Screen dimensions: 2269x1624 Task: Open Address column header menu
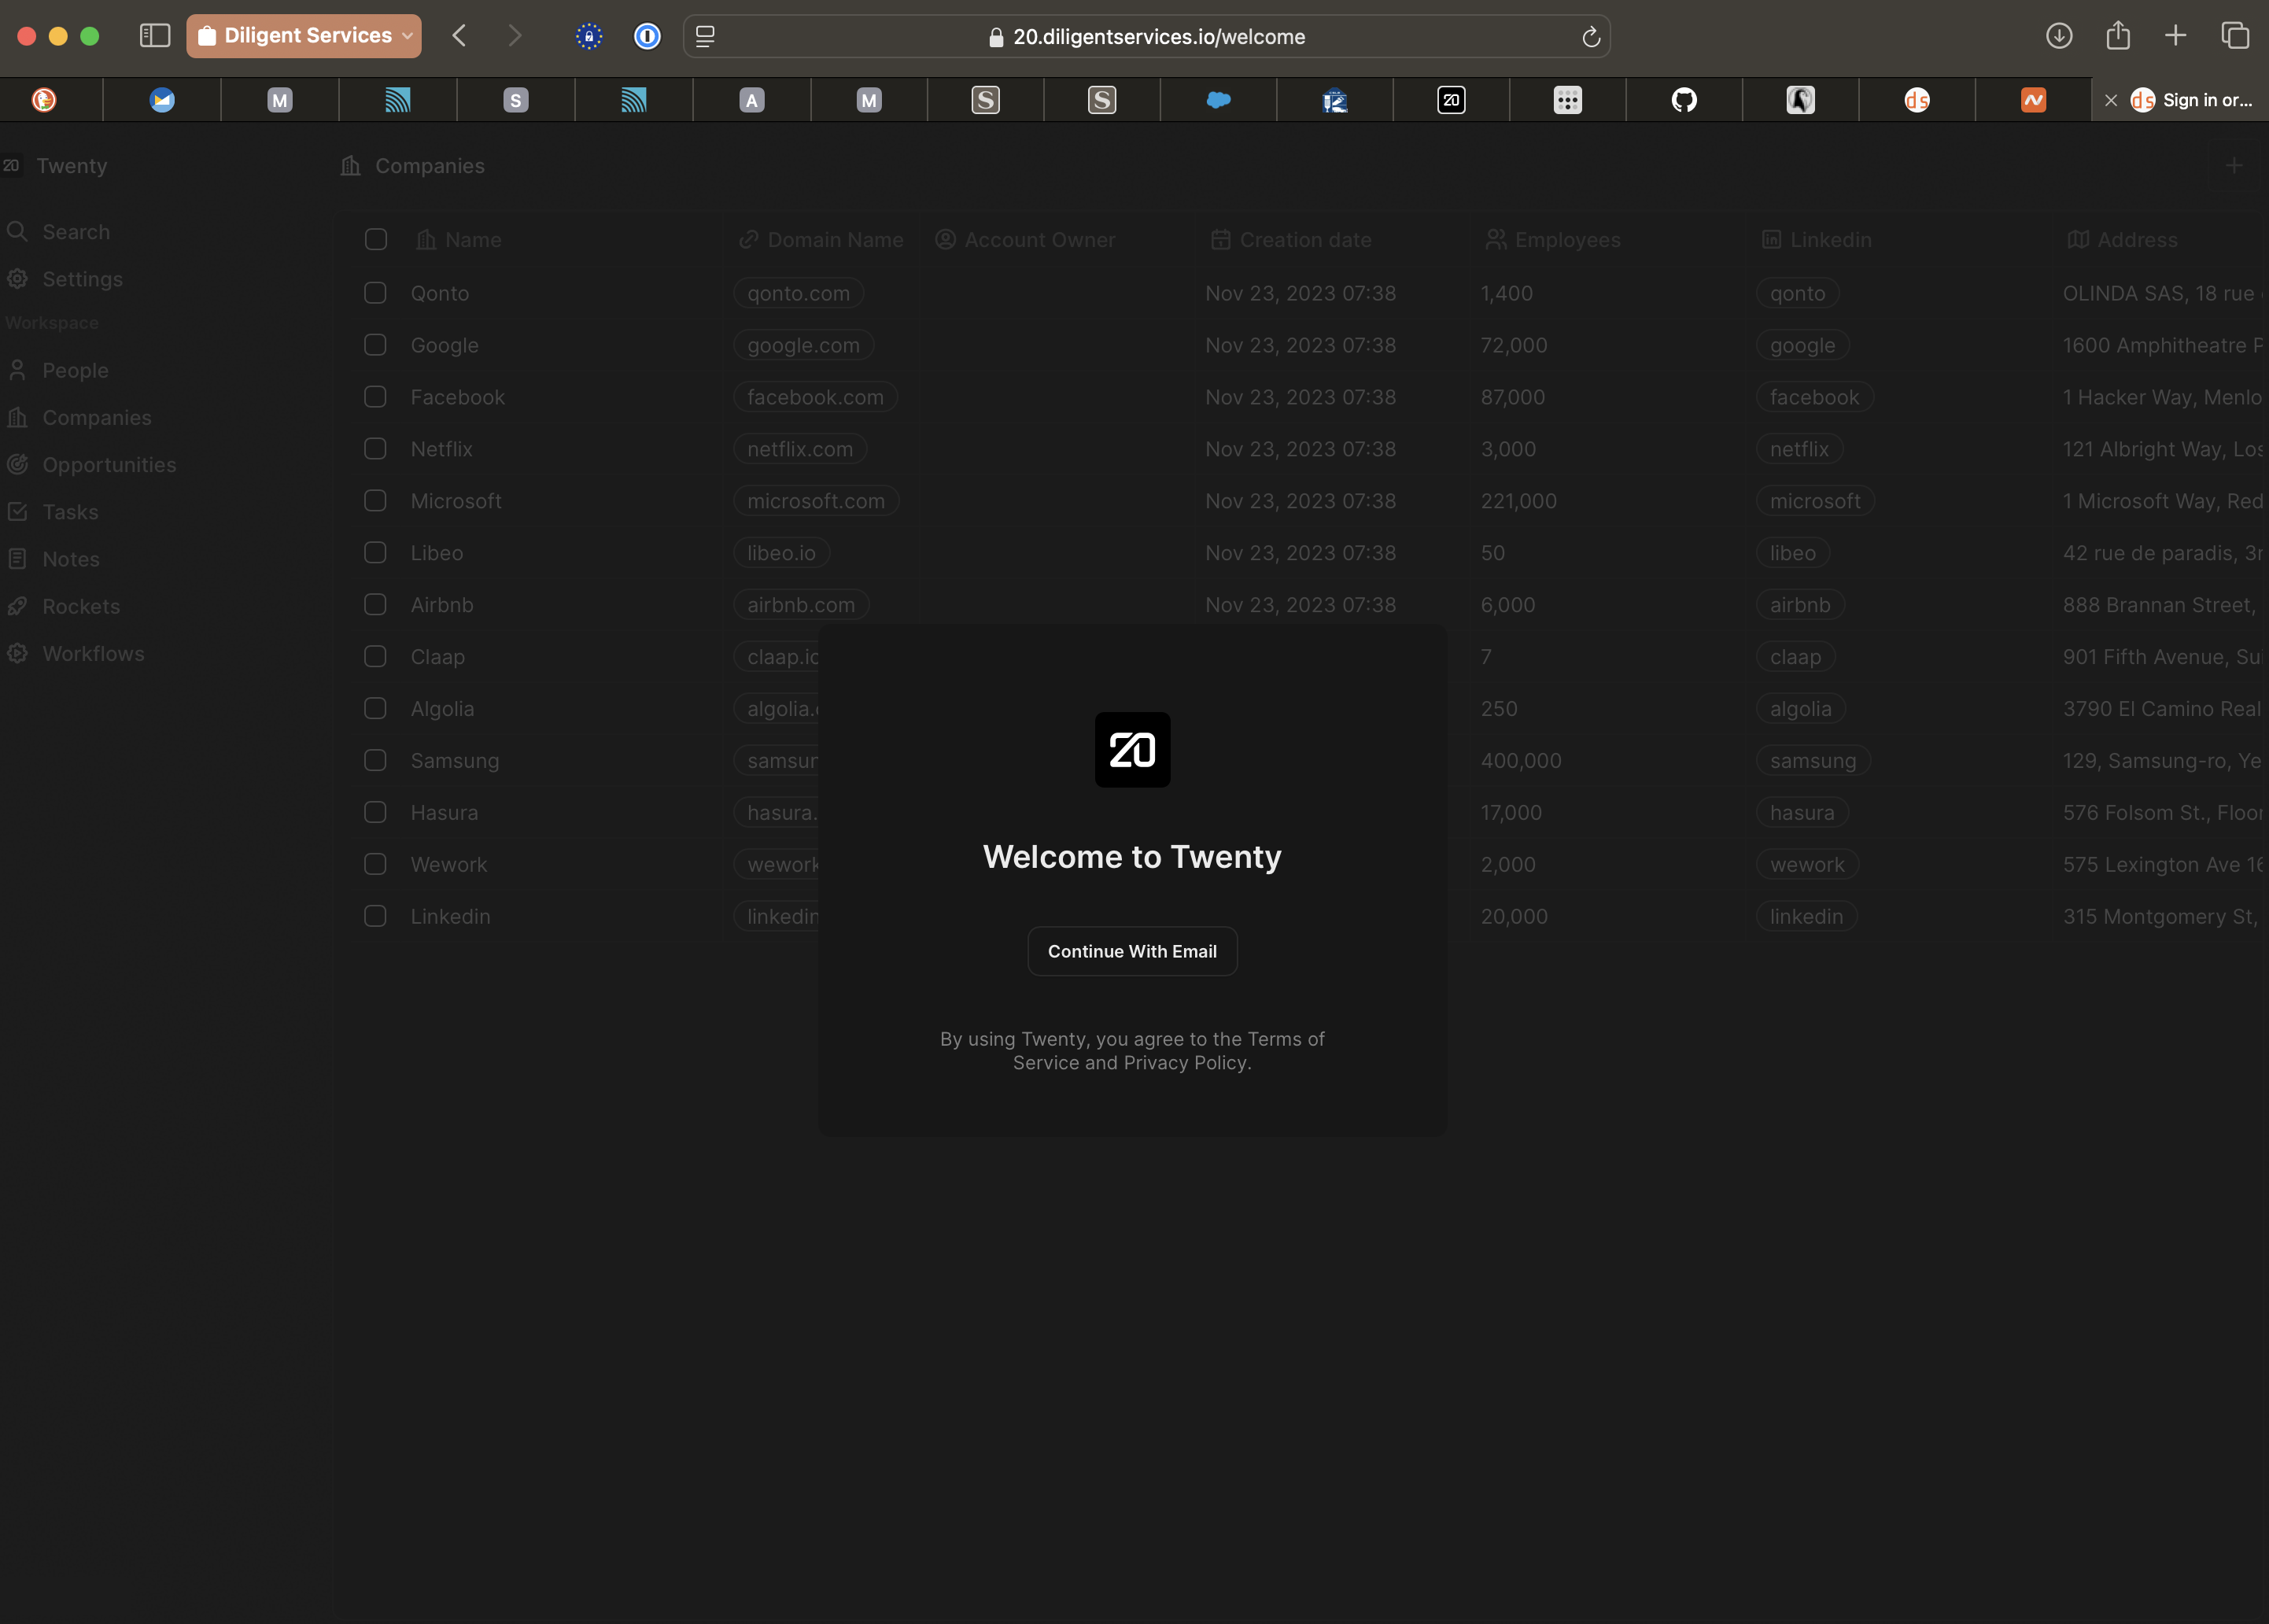[2123, 240]
